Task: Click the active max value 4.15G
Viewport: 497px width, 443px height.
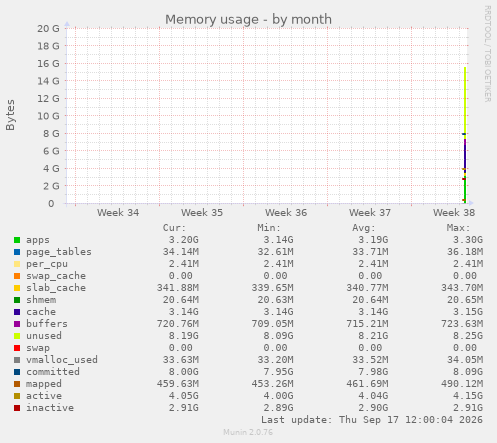Action: tap(468, 396)
